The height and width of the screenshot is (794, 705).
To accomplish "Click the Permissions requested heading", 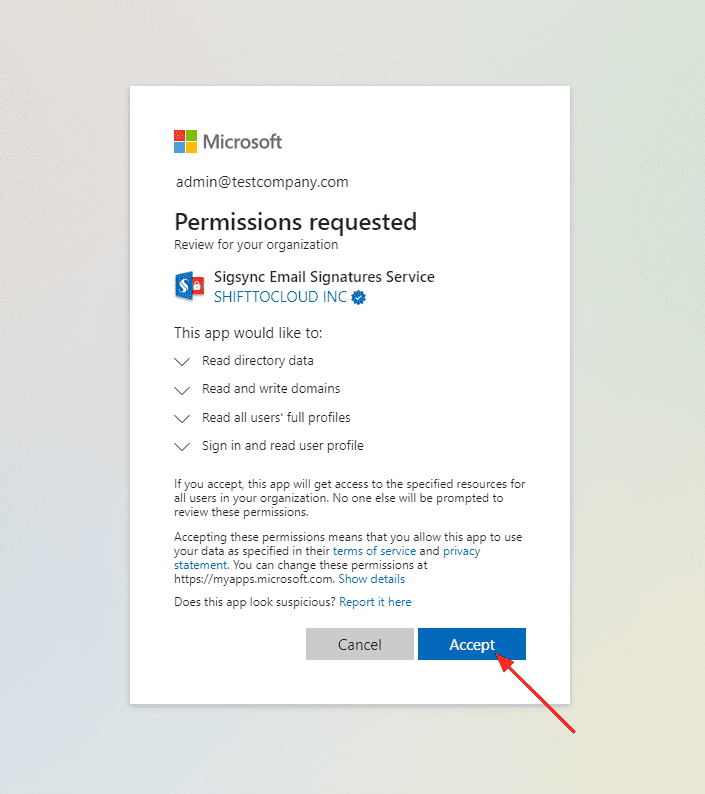I will pos(295,221).
